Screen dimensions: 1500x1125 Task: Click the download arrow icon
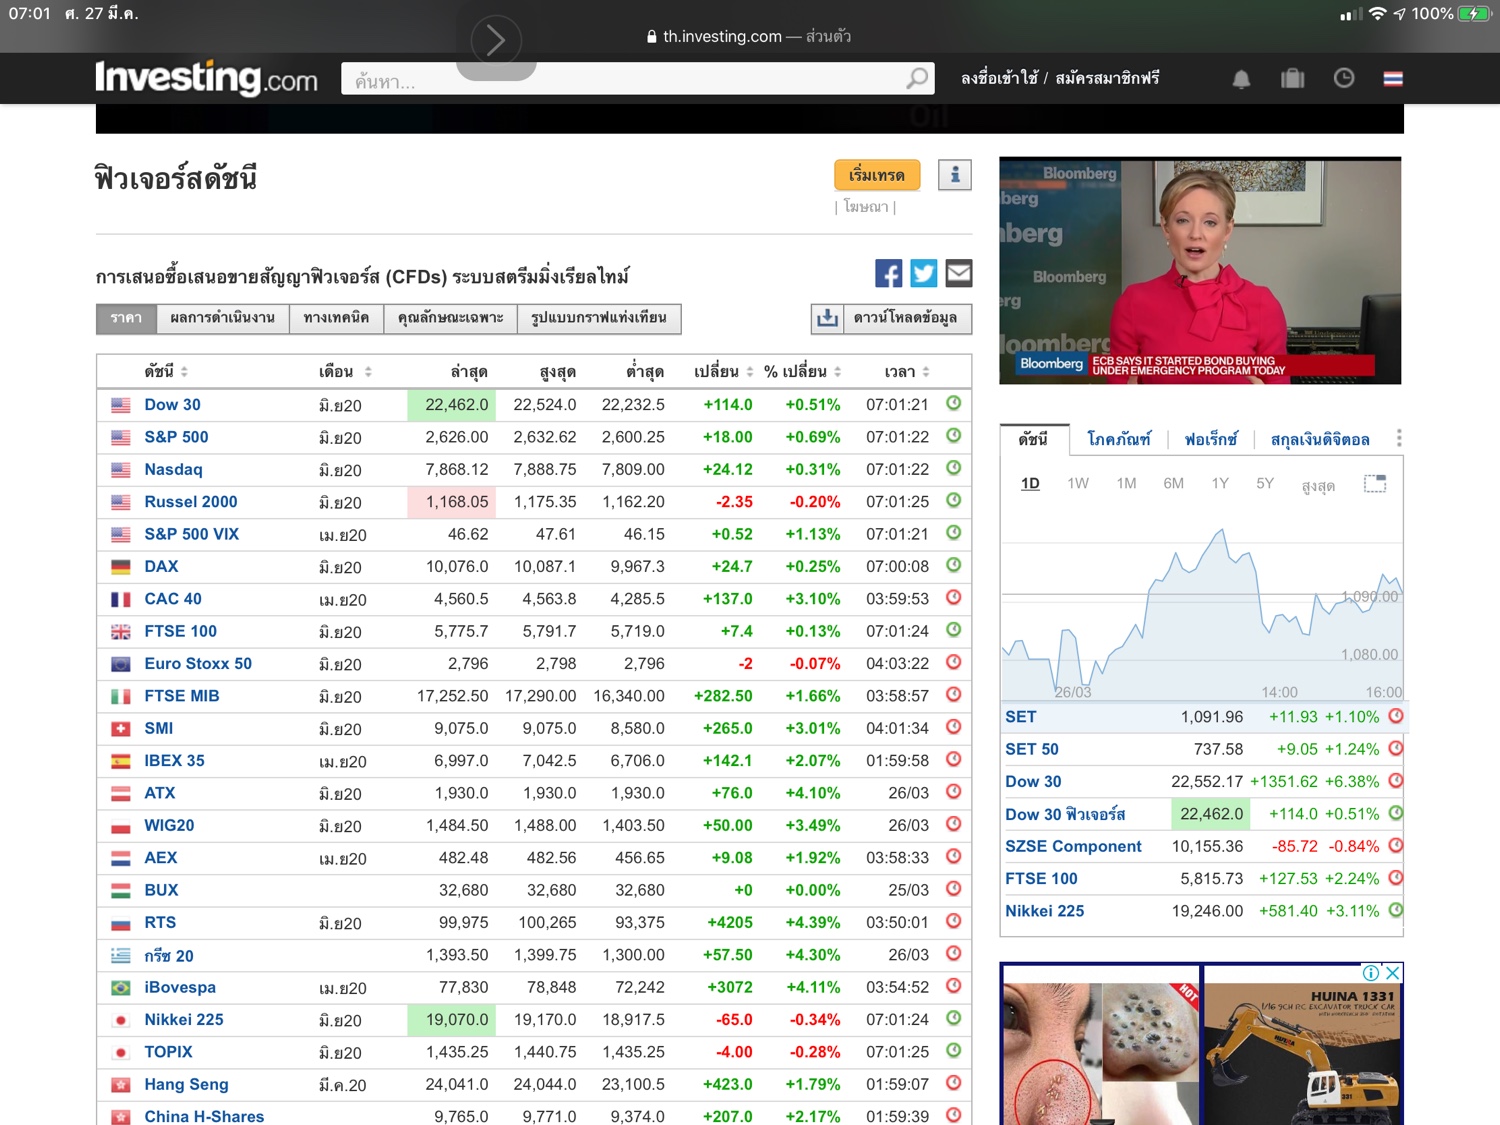827,318
